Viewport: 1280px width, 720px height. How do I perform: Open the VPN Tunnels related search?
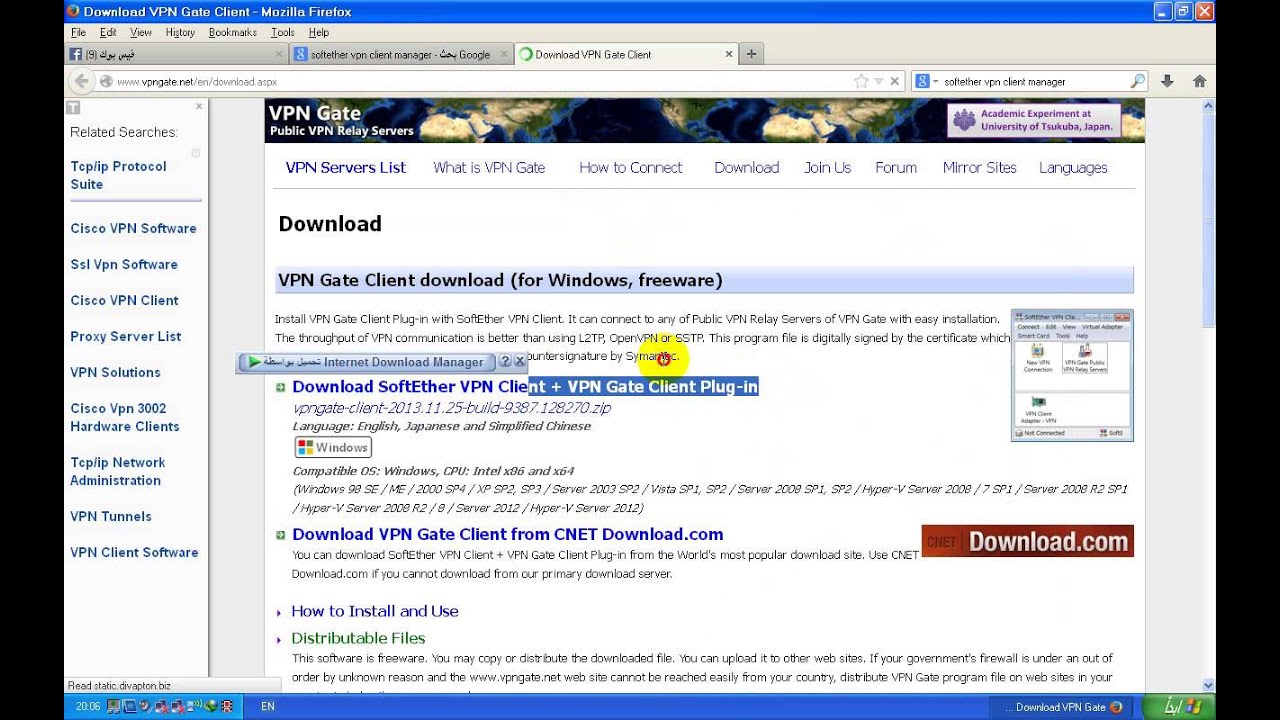coord(111,516)
